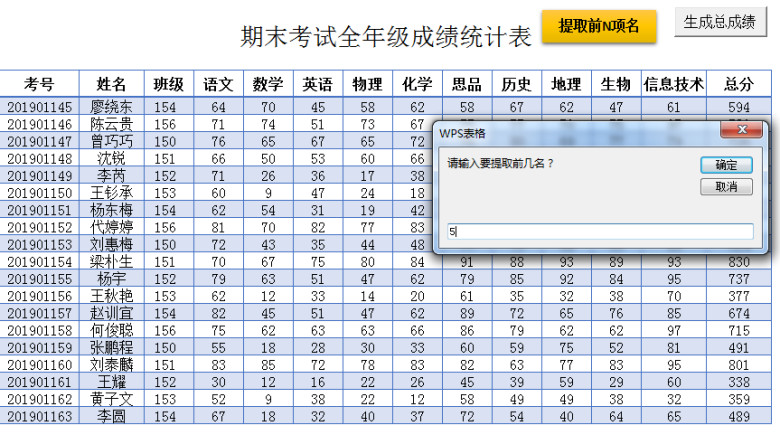
Task: Click total score 674 for 赵训宜
Action: pos(739,313)
